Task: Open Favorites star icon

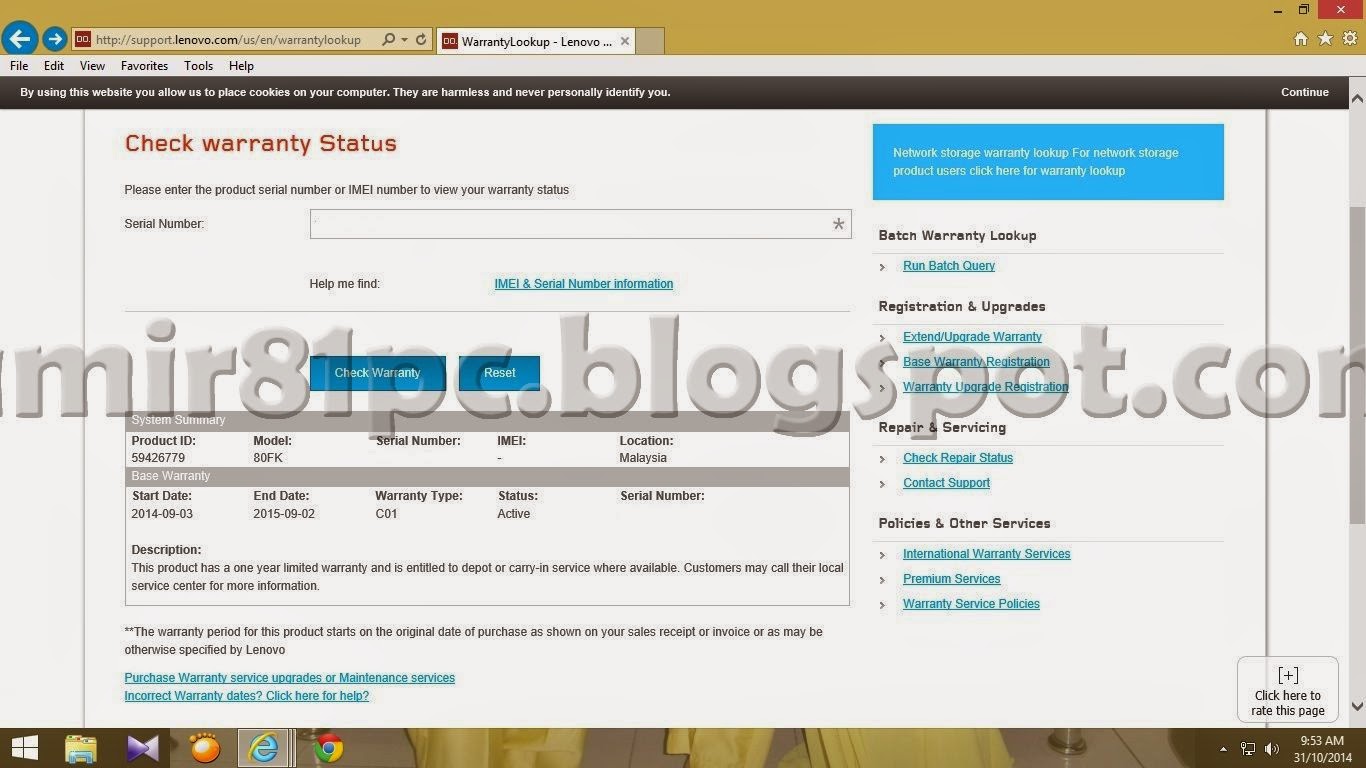Action: click(x=1325, y=39)
